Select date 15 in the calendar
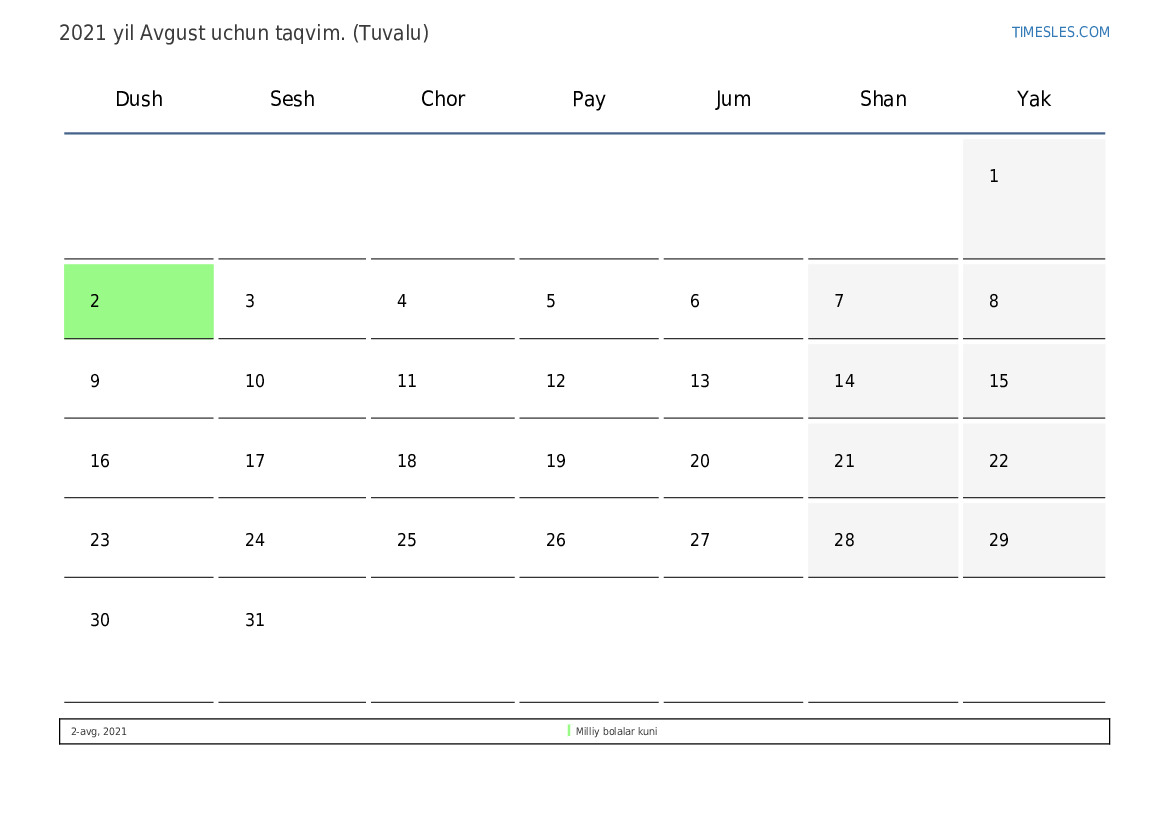 coord(1033,381)
